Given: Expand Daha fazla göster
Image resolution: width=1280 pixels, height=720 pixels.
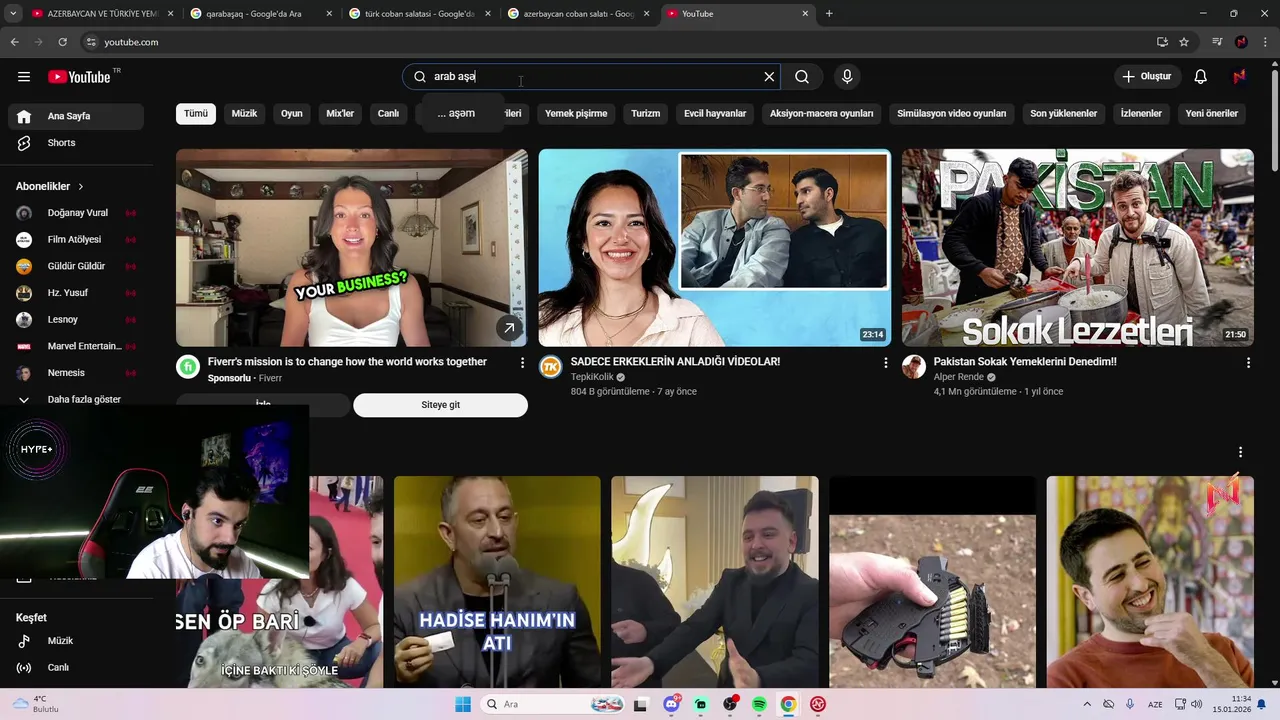Looking at the screenshot, I should [x=76, y=399].
